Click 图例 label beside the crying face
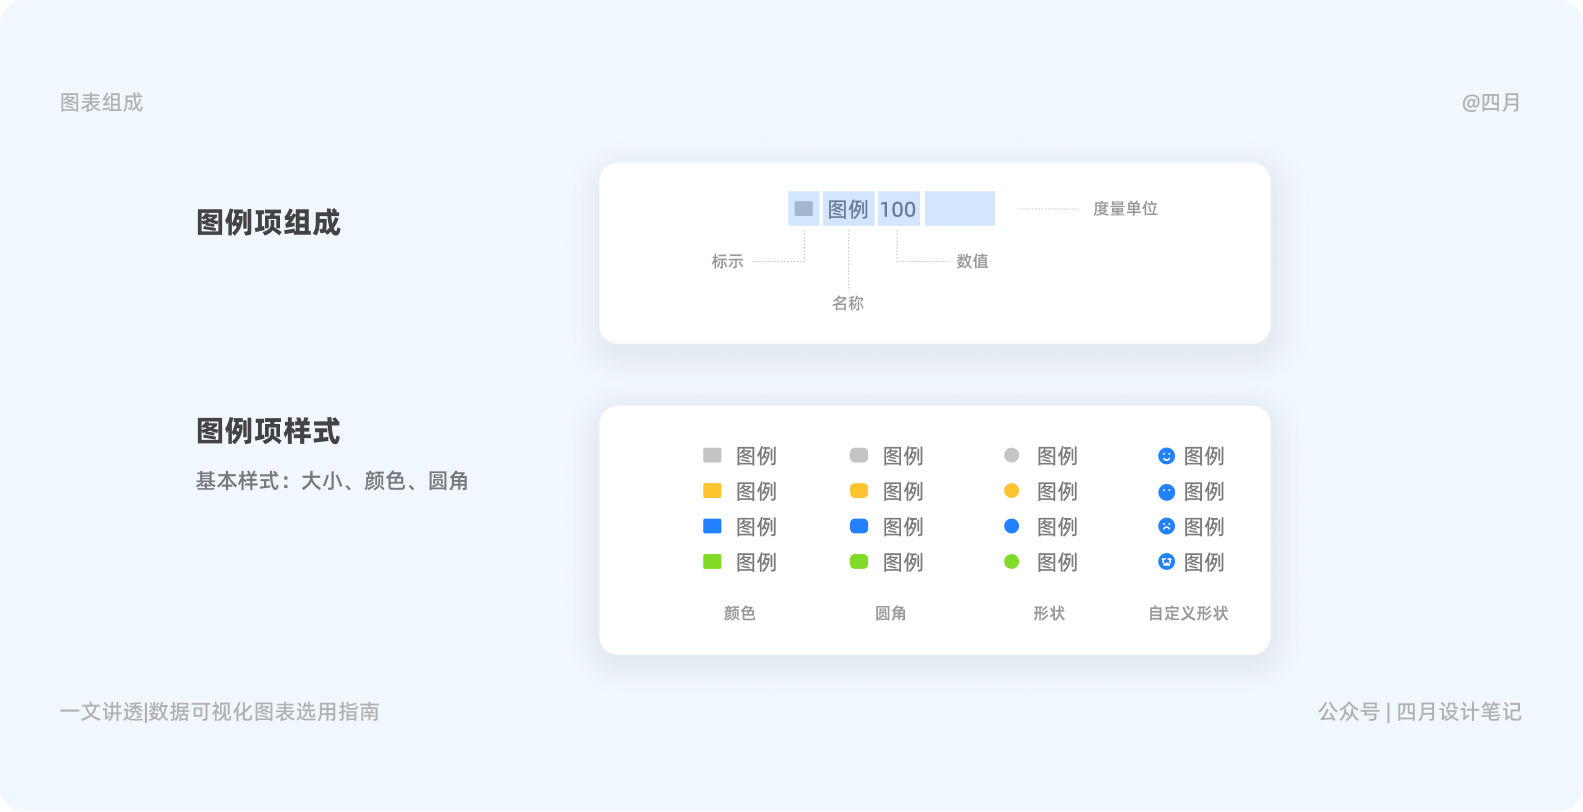This screenshot has height=812, width=1583. [x=1204, y=563]
